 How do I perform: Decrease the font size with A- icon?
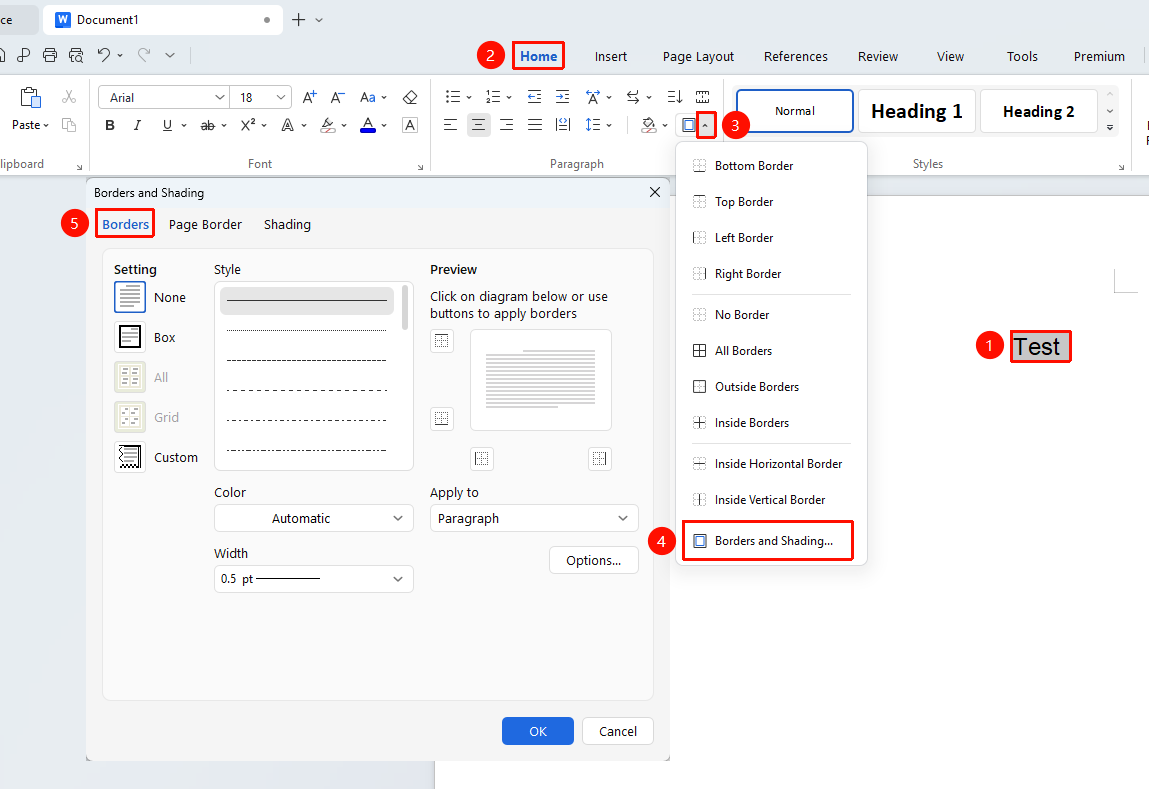(337, 97)
